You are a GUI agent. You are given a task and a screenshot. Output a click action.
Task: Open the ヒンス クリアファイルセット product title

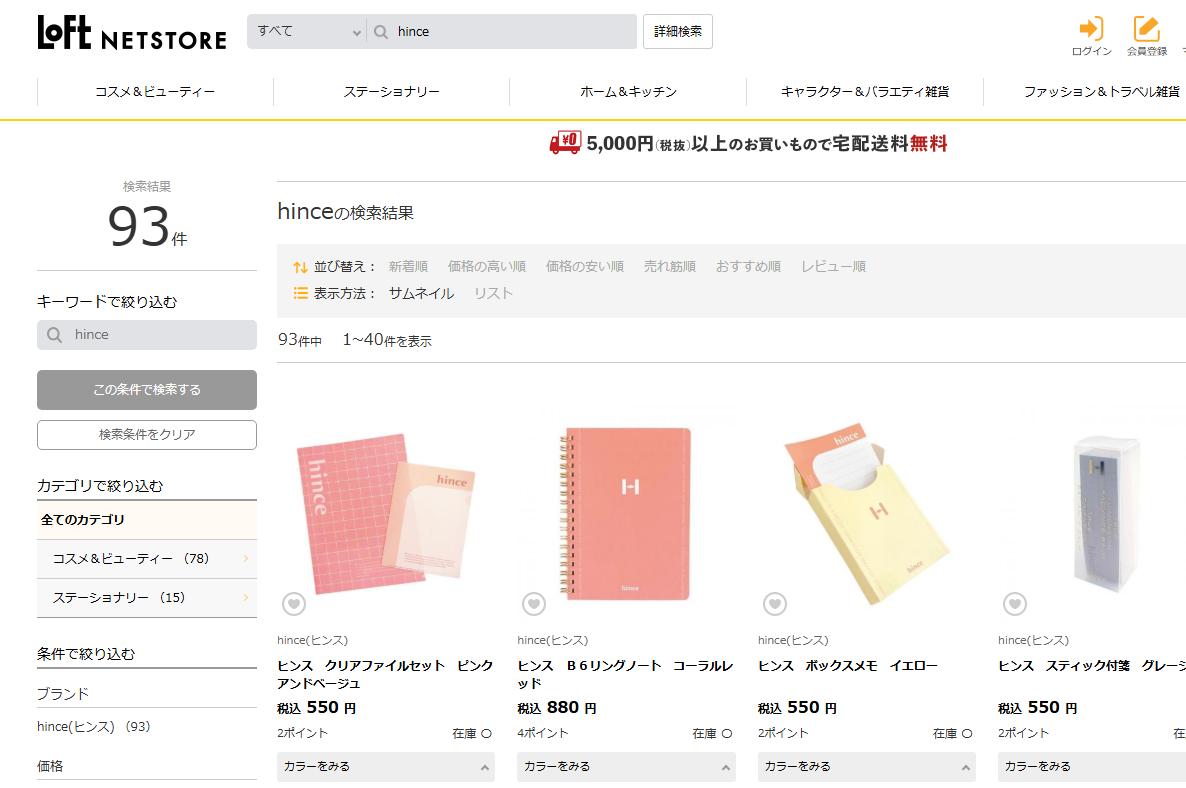(x=385, y=675)
